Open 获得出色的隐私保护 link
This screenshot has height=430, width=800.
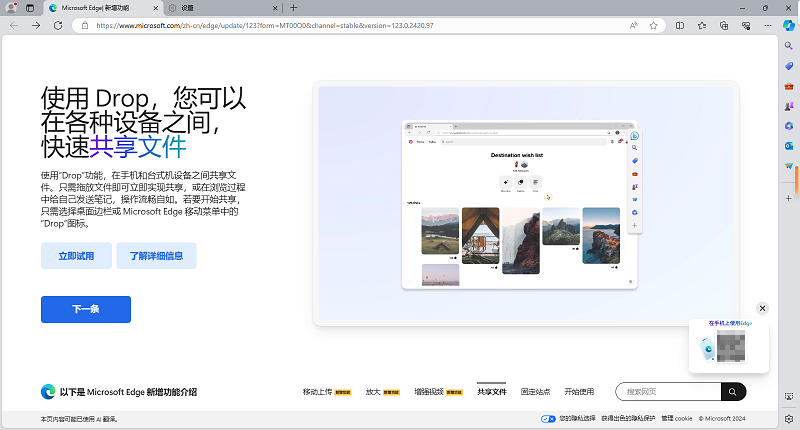[628, 418]
